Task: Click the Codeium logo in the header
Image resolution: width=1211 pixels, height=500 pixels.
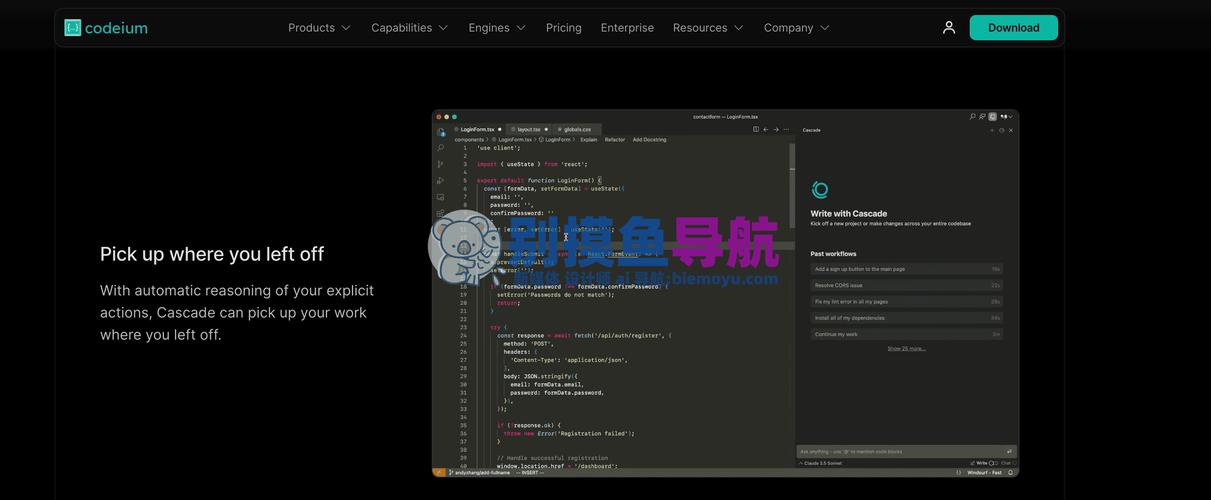Action: (x=106, y=28)
